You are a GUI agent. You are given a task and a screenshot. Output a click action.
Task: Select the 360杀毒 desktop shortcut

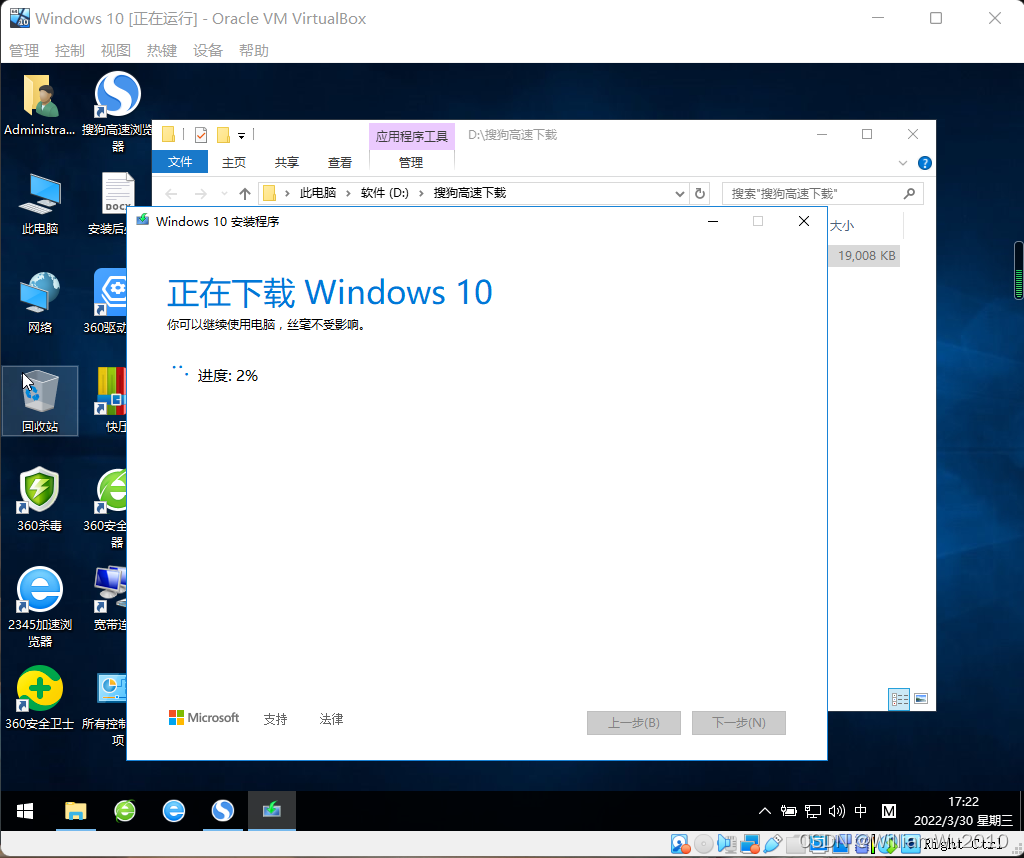click(40, 500)
